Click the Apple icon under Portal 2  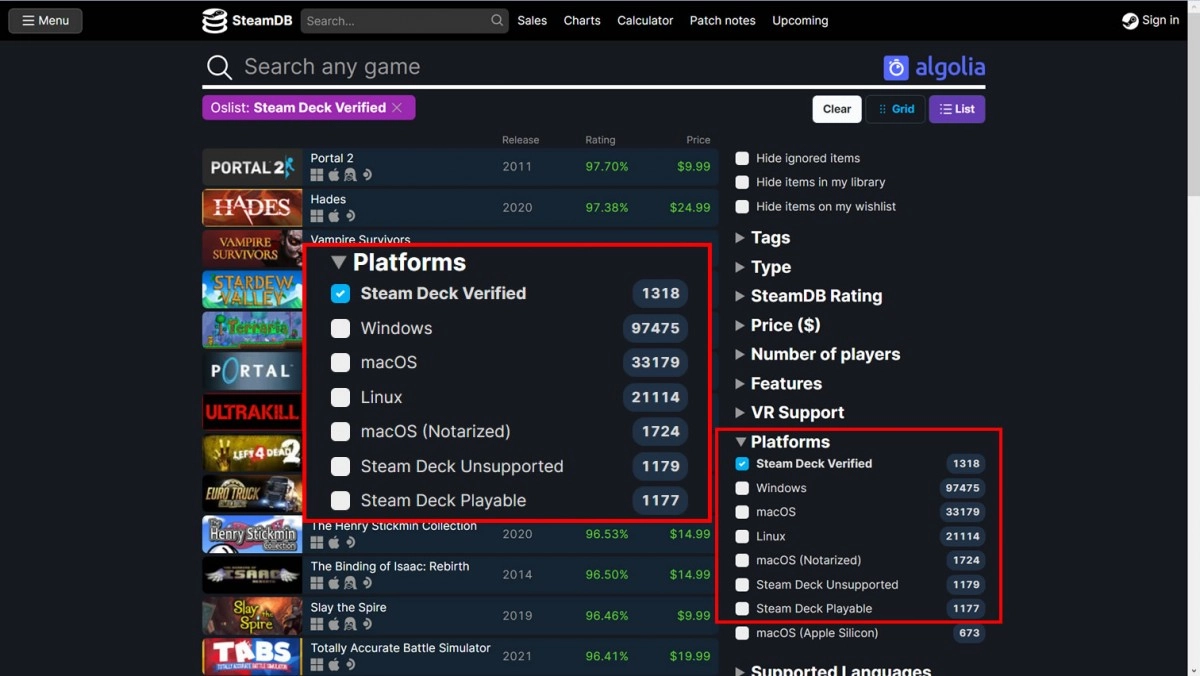[334, 175]
